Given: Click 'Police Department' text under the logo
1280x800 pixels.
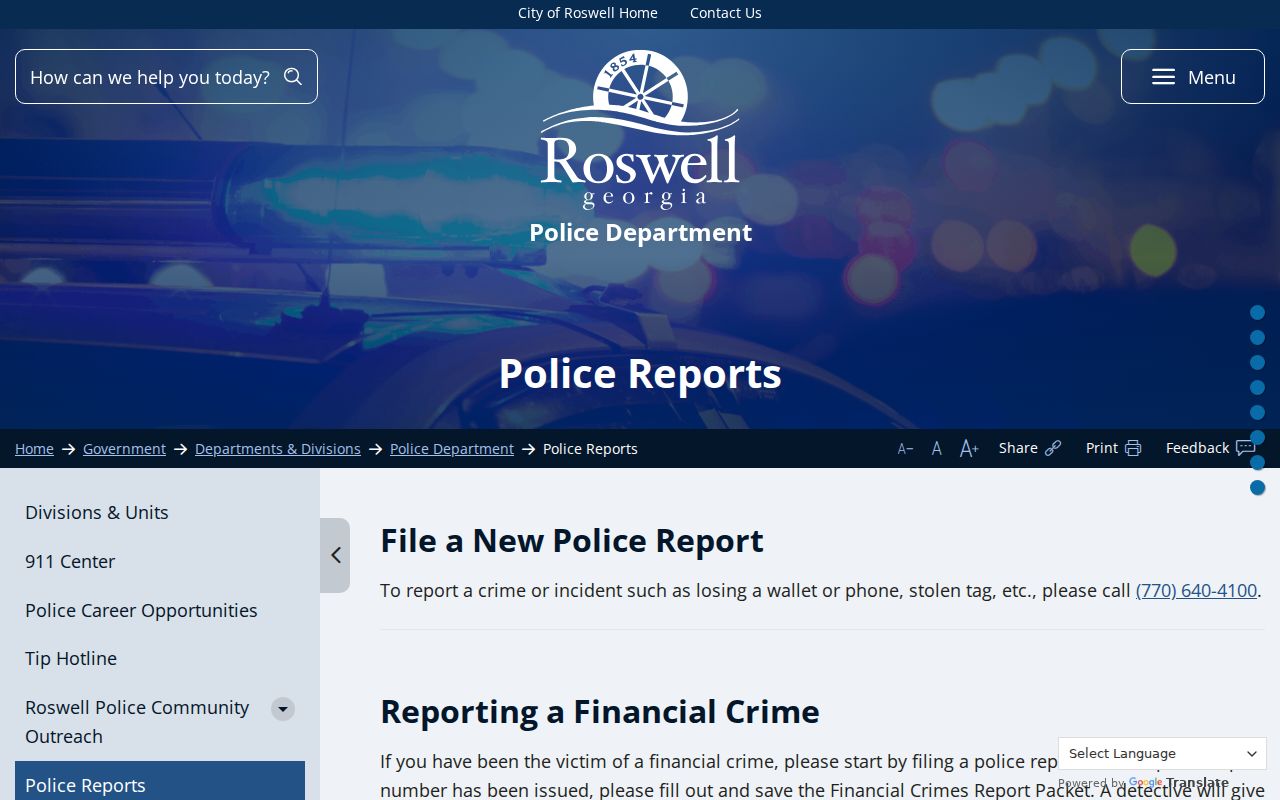Looking at the screenshot, I should (x=640, y=232).
